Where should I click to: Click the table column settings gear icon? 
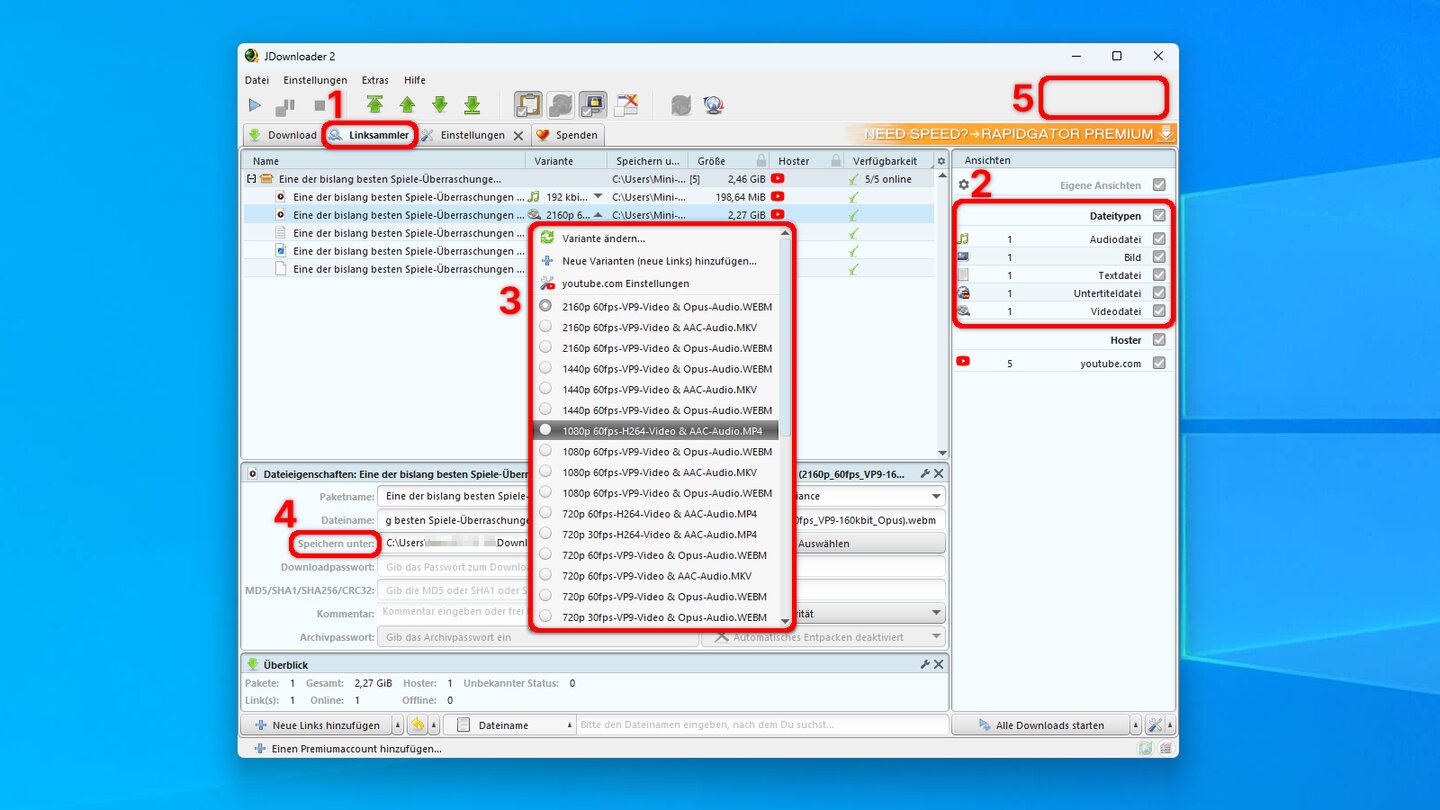click(x=940, y=161)
